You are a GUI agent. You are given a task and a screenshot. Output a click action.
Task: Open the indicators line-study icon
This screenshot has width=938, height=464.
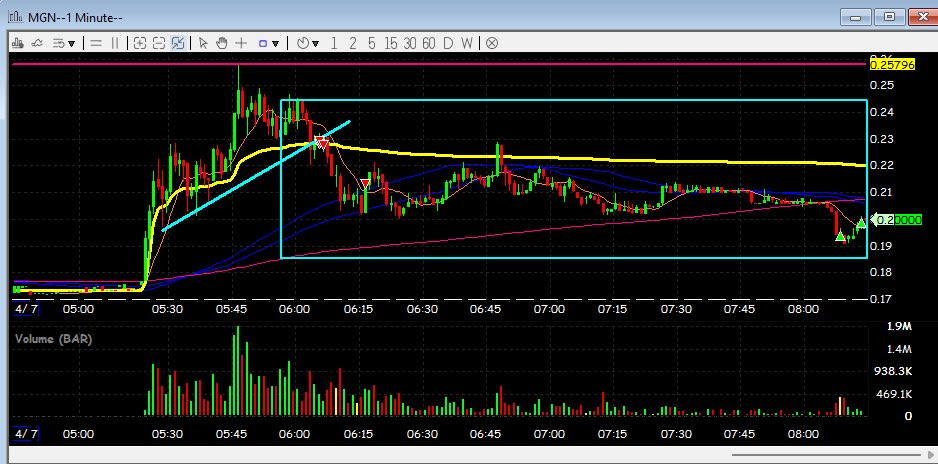point(37,43)
